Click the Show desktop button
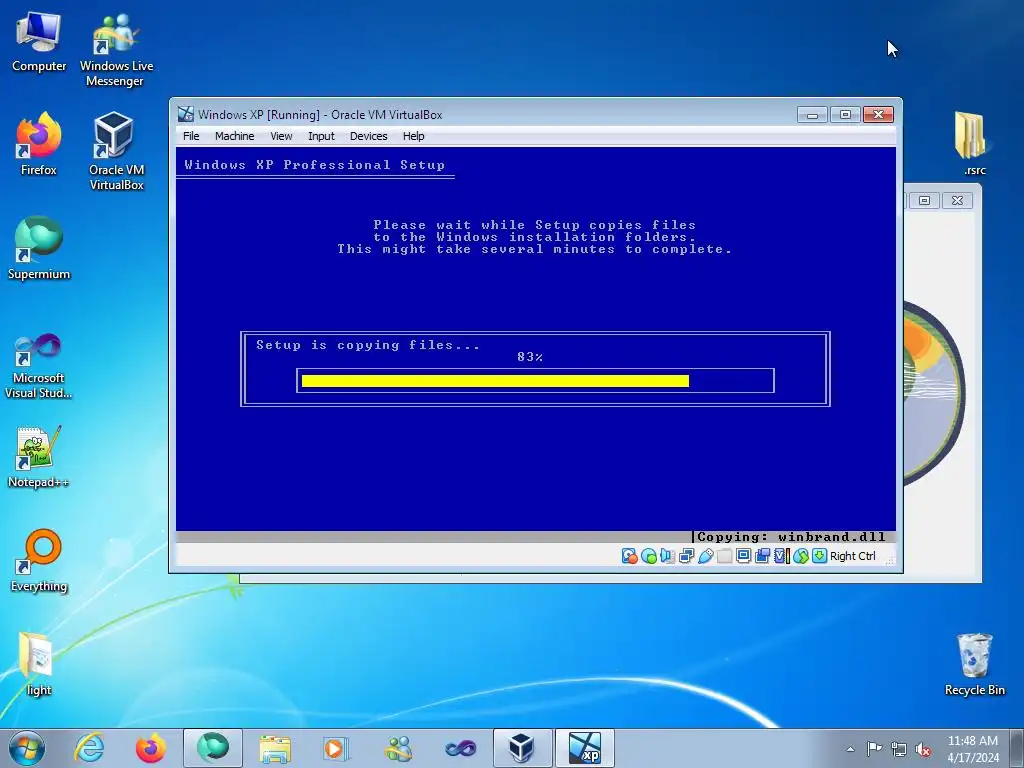The height and width of the screenshot is (768, 1024). pos(1019,748)
